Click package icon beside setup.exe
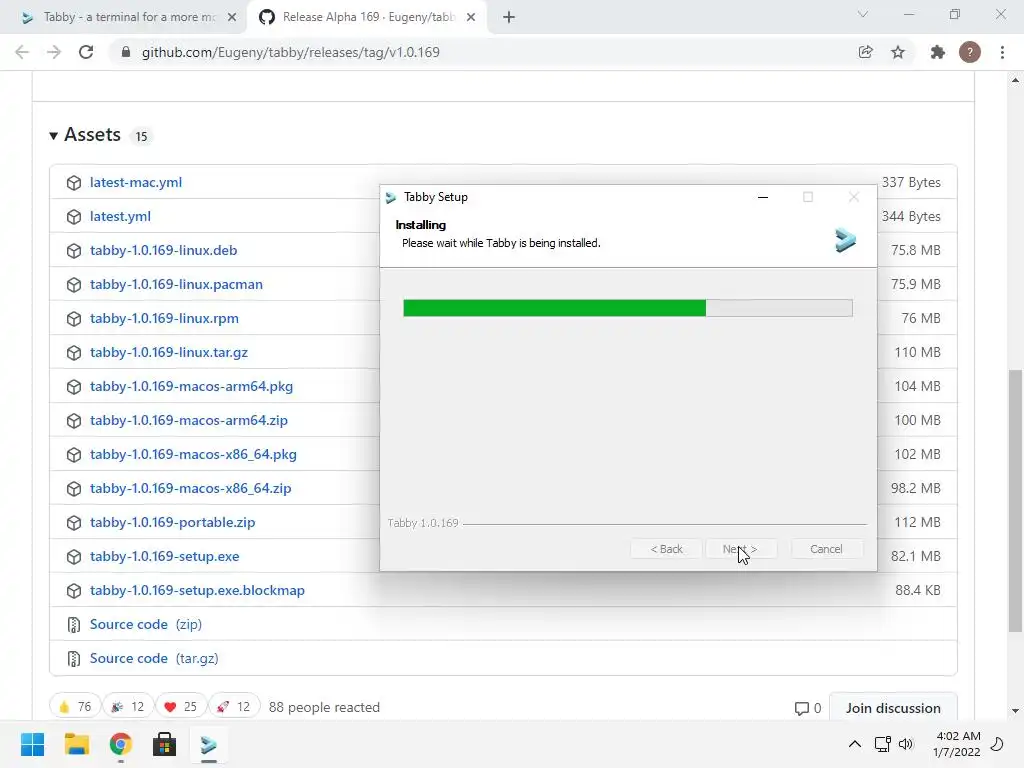The image size is (1024, 768). 74,556
